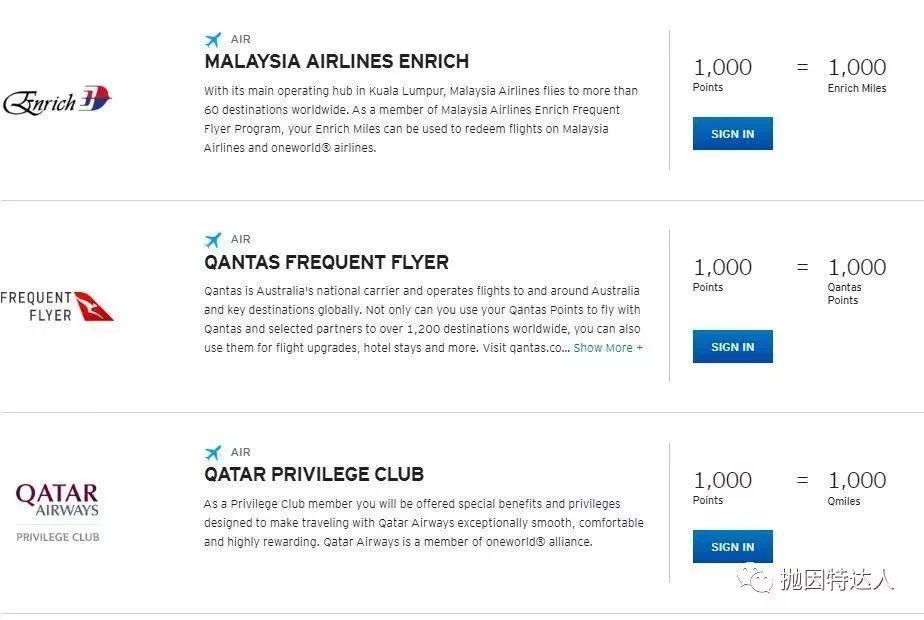This screenshot has height=620, width=924.
Task: Sign in for Qantas Frequent Flyer transfer
Action: coord(732,347)
